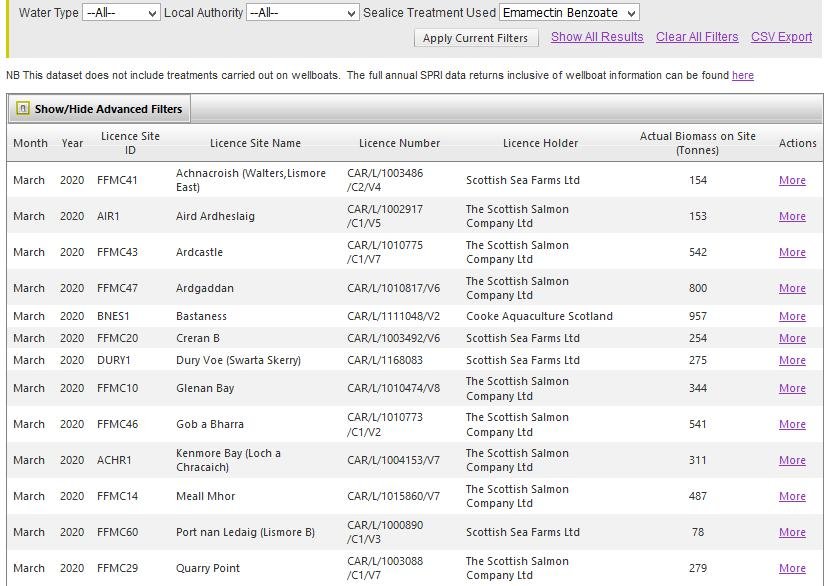
Task: Sort table by the Month column header
Action: pos(30,143)
